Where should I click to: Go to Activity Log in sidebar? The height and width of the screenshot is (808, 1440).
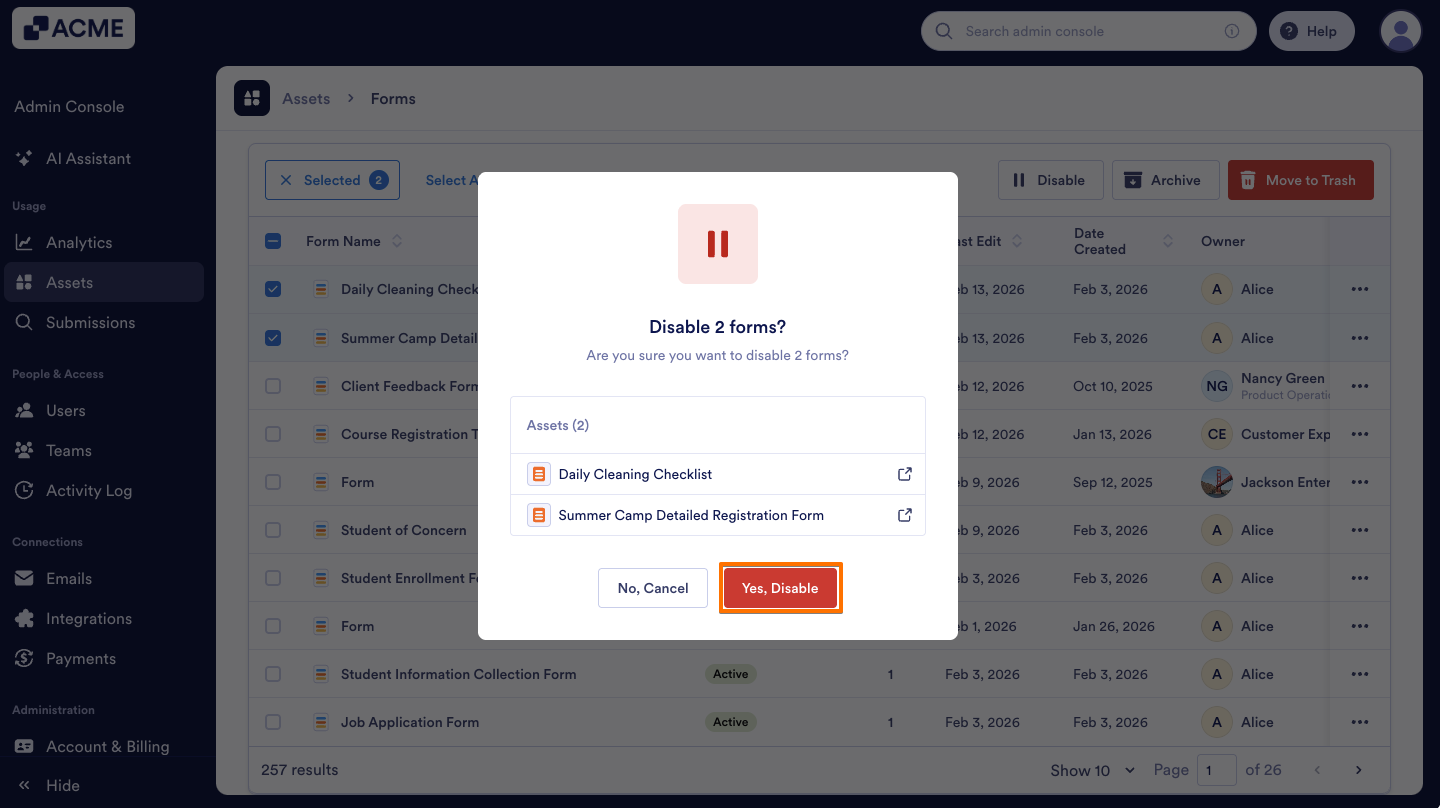(x=89, y=490)
